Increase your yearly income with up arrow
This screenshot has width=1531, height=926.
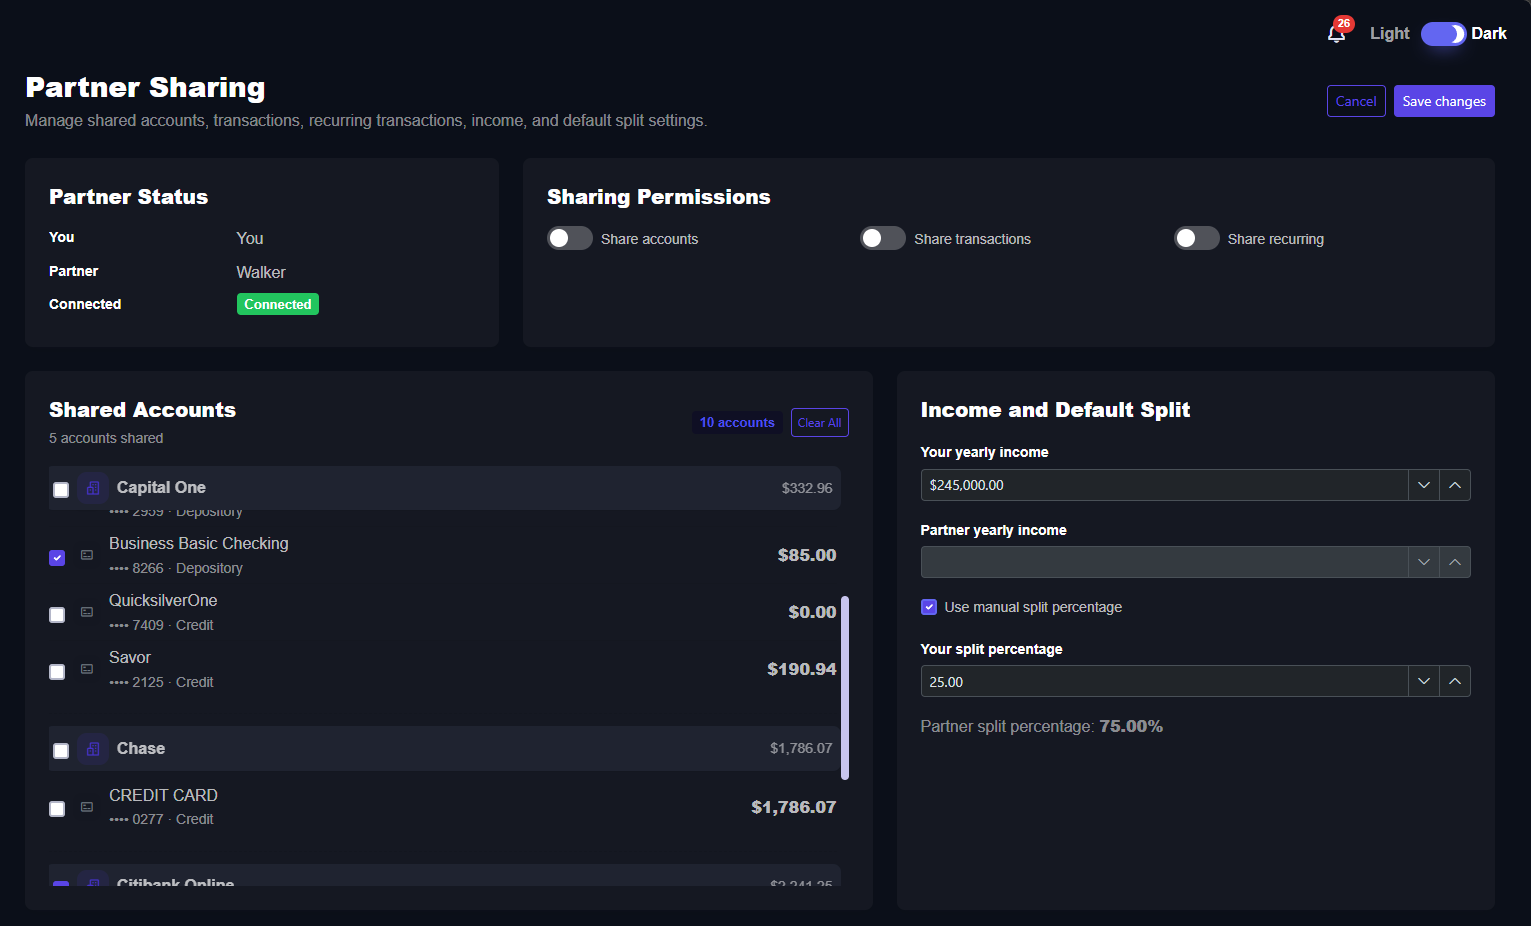tap(1455, 485)
